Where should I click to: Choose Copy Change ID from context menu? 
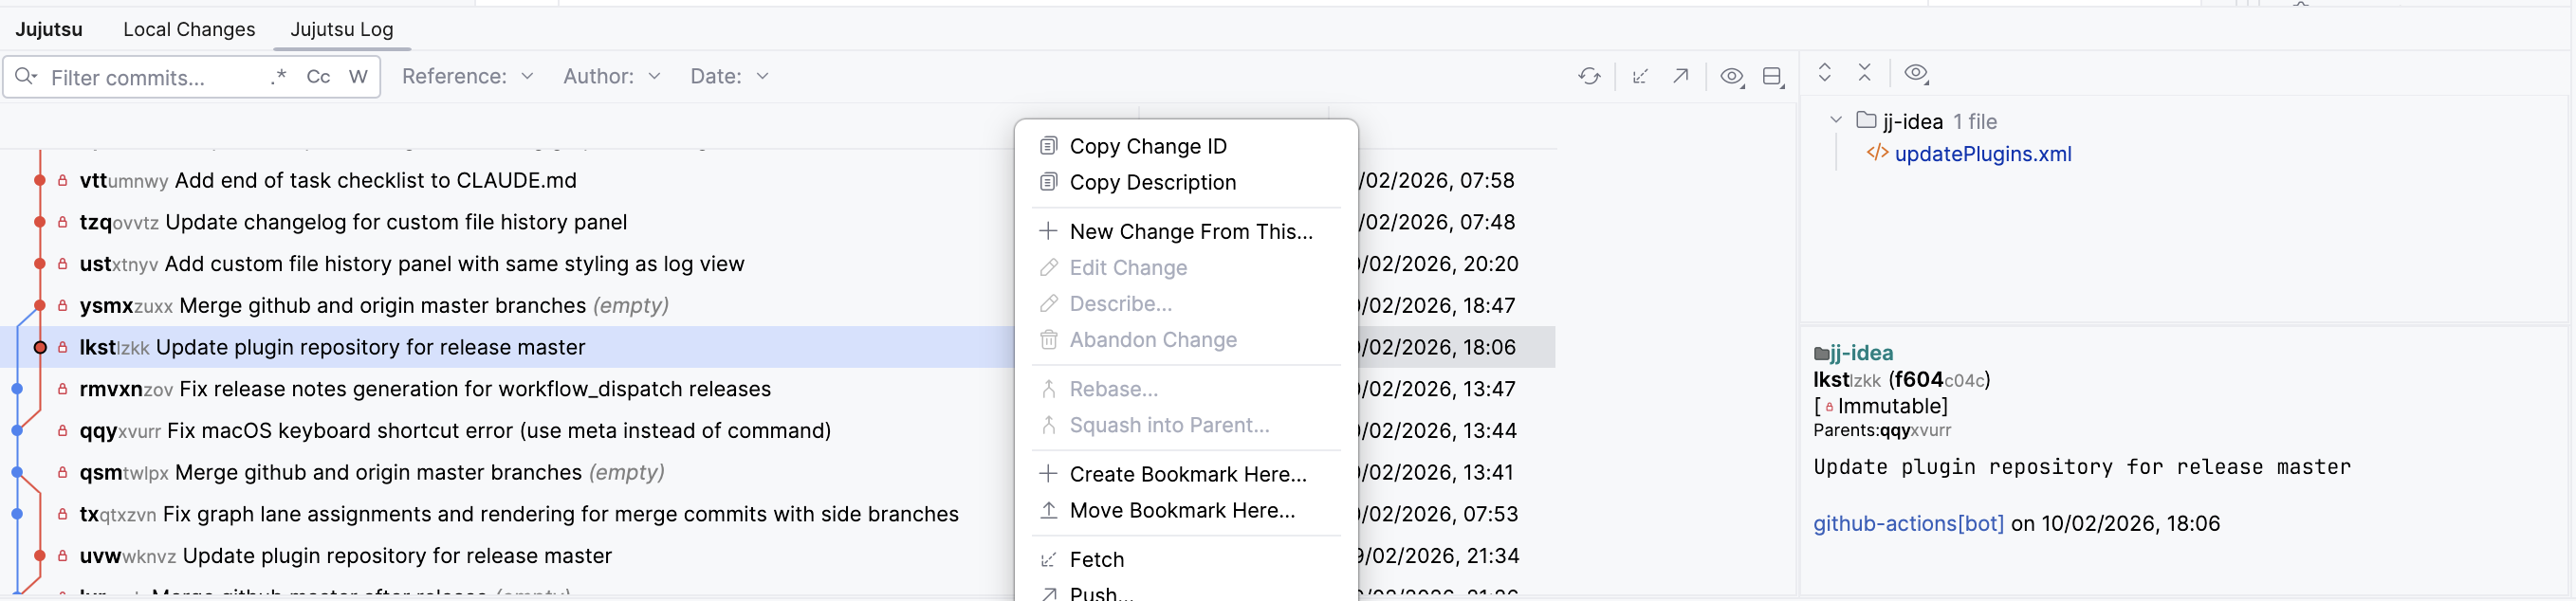pos(1186,146)
